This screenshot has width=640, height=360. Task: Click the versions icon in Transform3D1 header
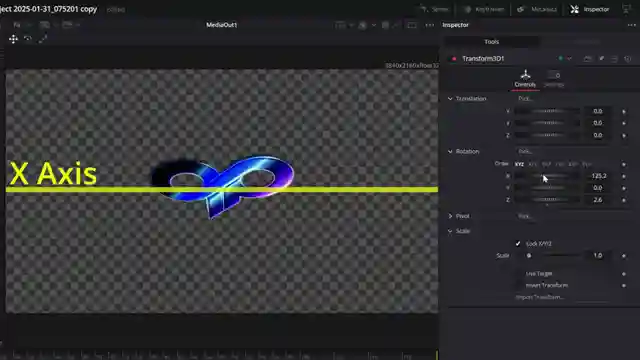pos(587,59)
